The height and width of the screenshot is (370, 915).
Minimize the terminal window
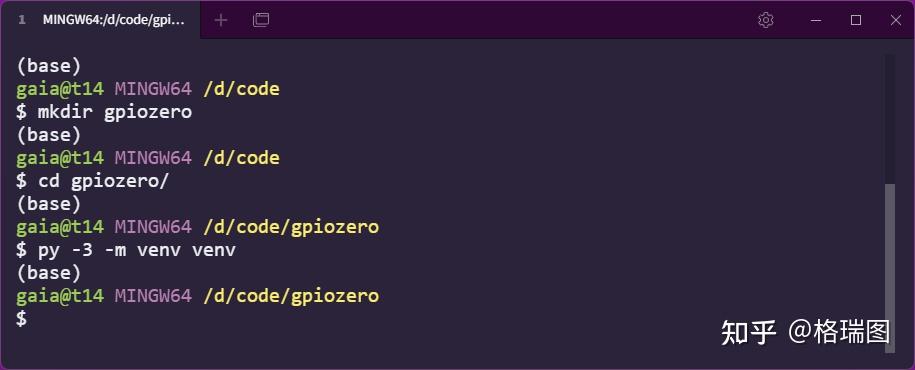pos(816,20)
